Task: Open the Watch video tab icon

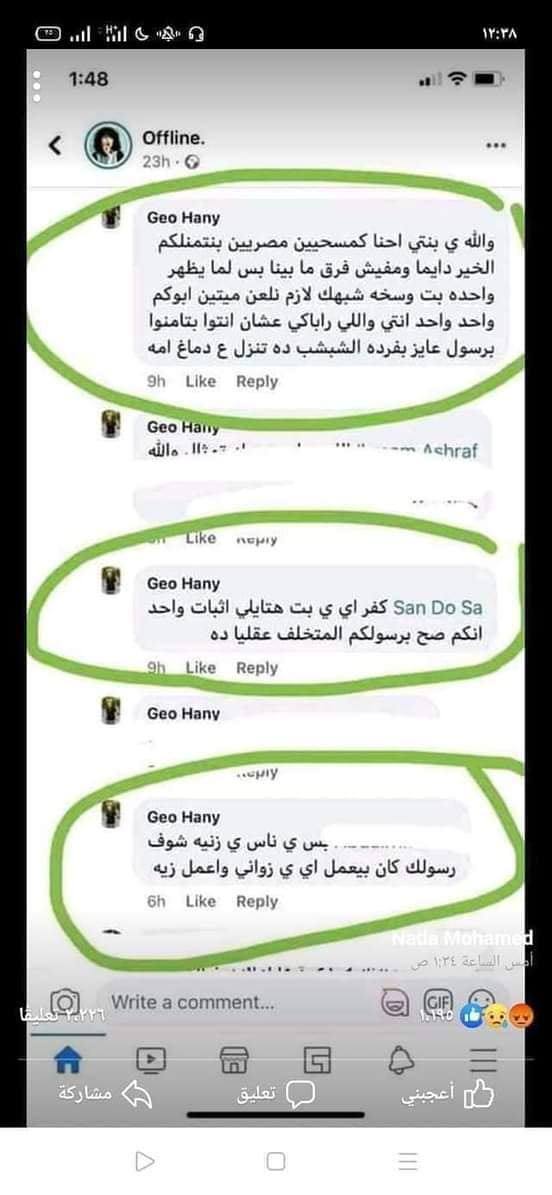Action: (150, 1059)
